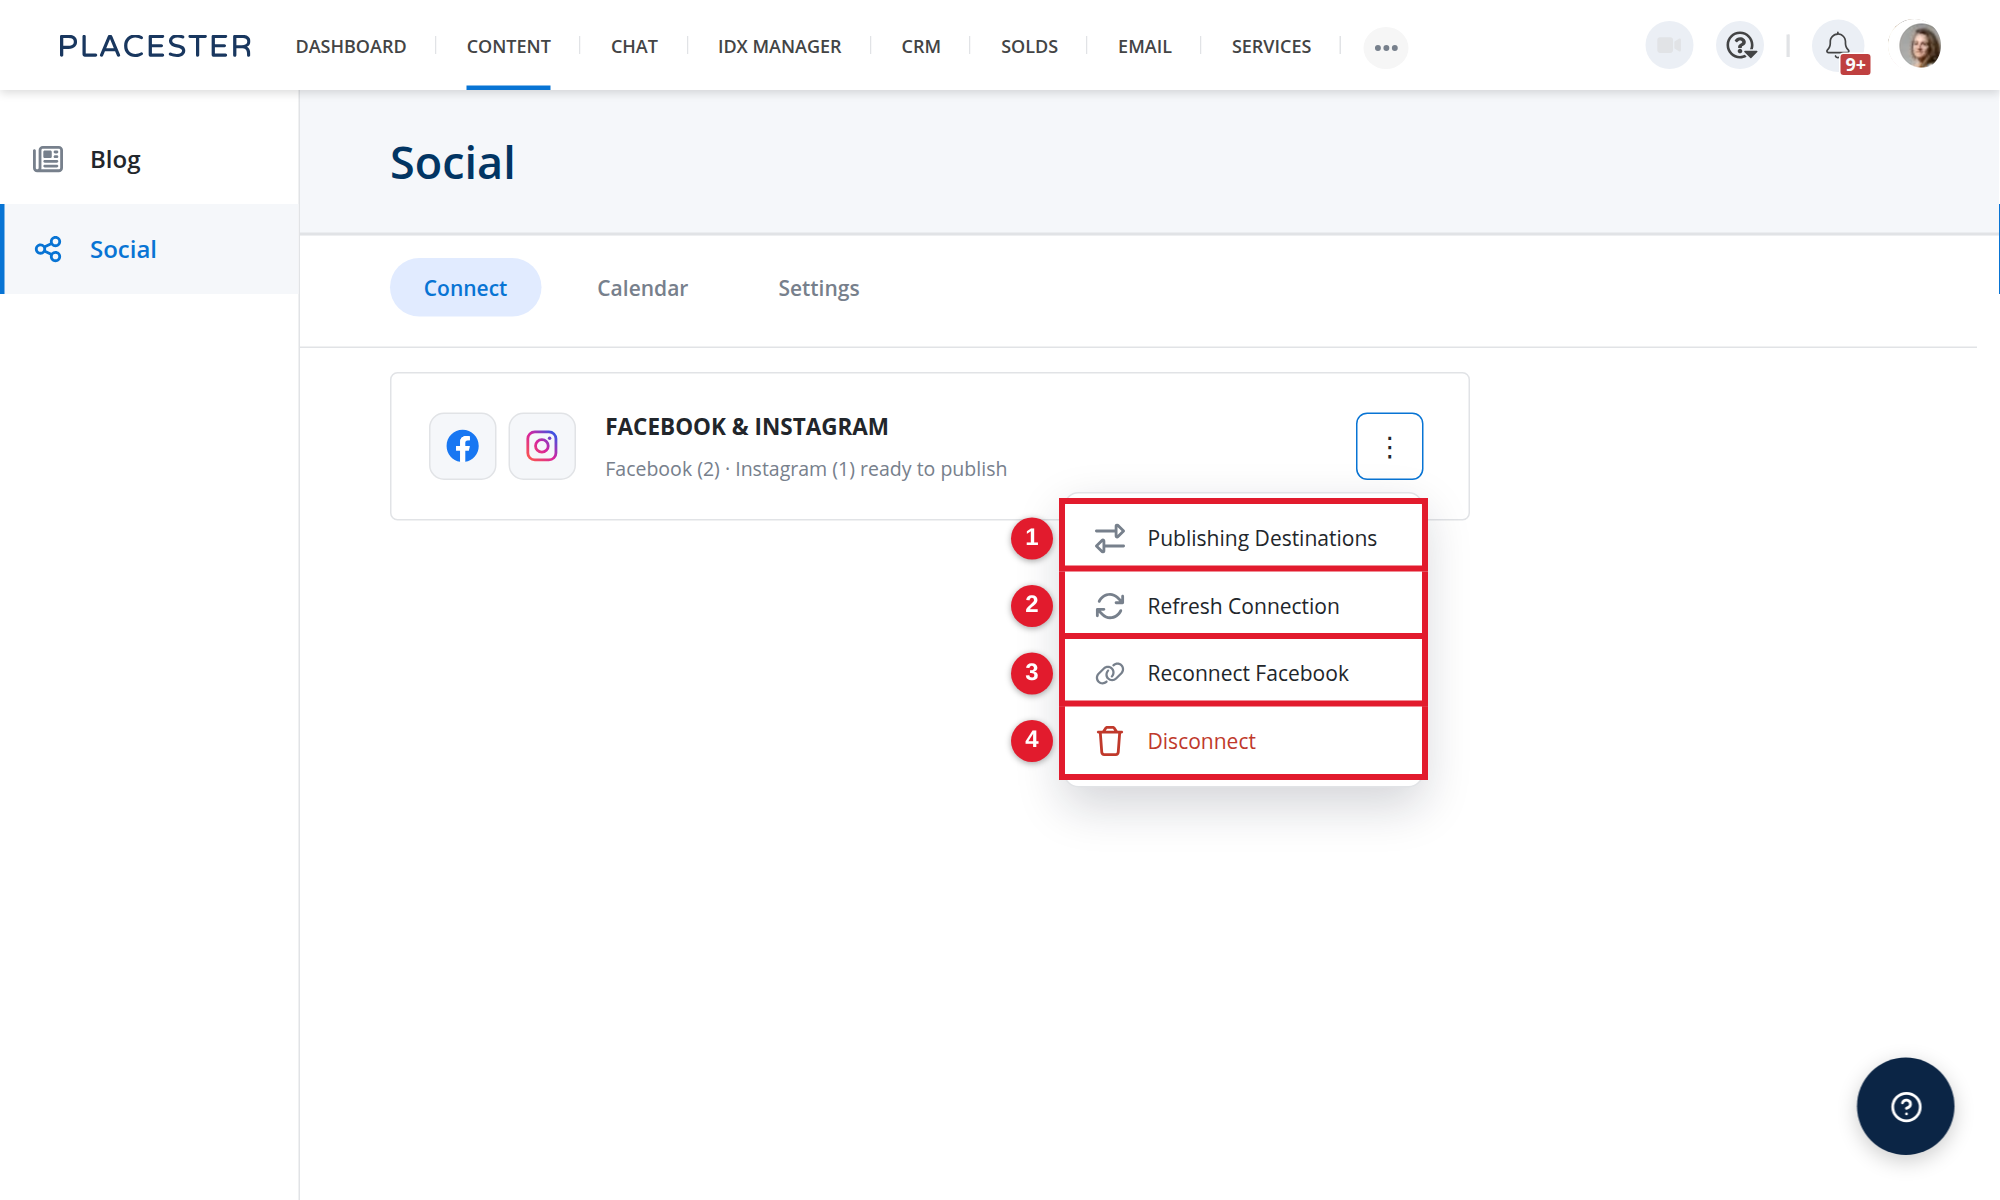Select Publishing Destinations from the menu
2000x1200 pixels.
point(1243,538)
